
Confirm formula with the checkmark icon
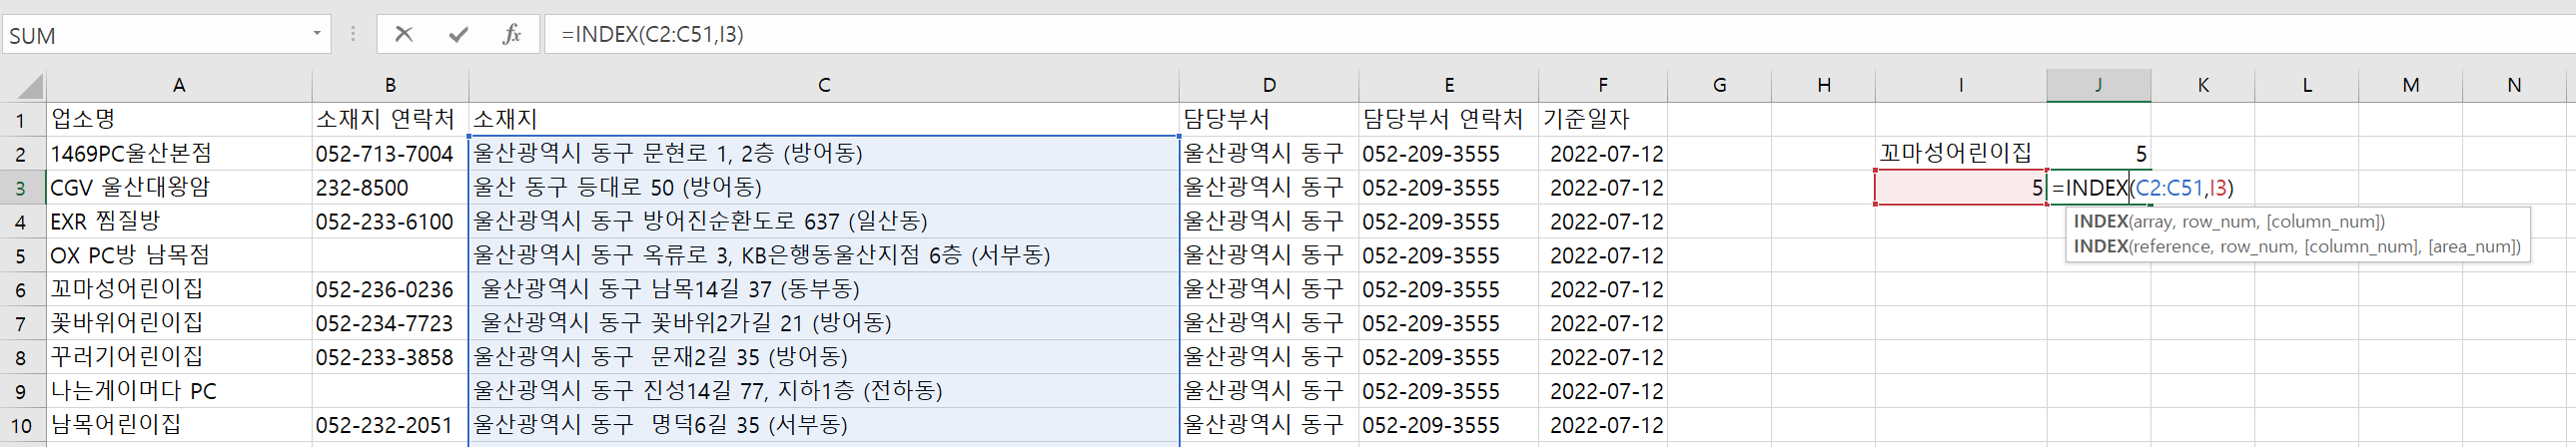click(x=458, y=34)
